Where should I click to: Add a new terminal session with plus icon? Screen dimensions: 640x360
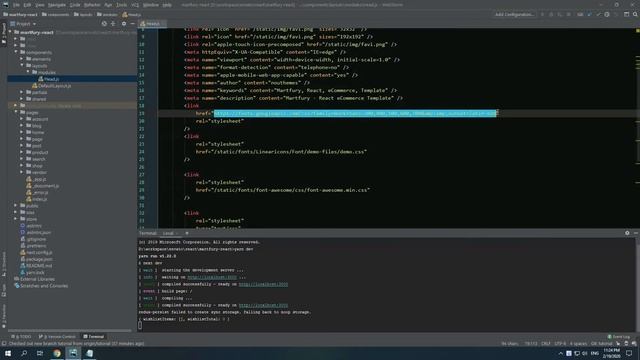tap(187, 233)
